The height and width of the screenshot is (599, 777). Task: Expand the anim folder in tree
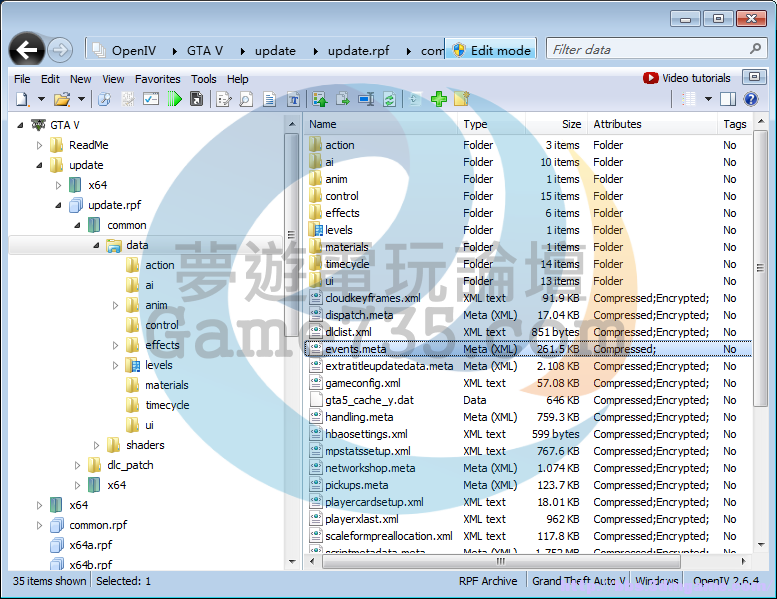click(x=116, y=305)
